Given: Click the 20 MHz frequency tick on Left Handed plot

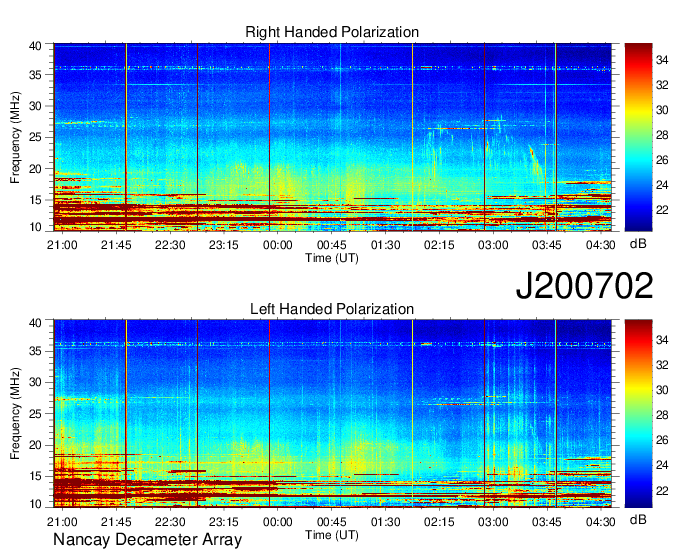Looking at the screenshot, I should coord(36,445).
